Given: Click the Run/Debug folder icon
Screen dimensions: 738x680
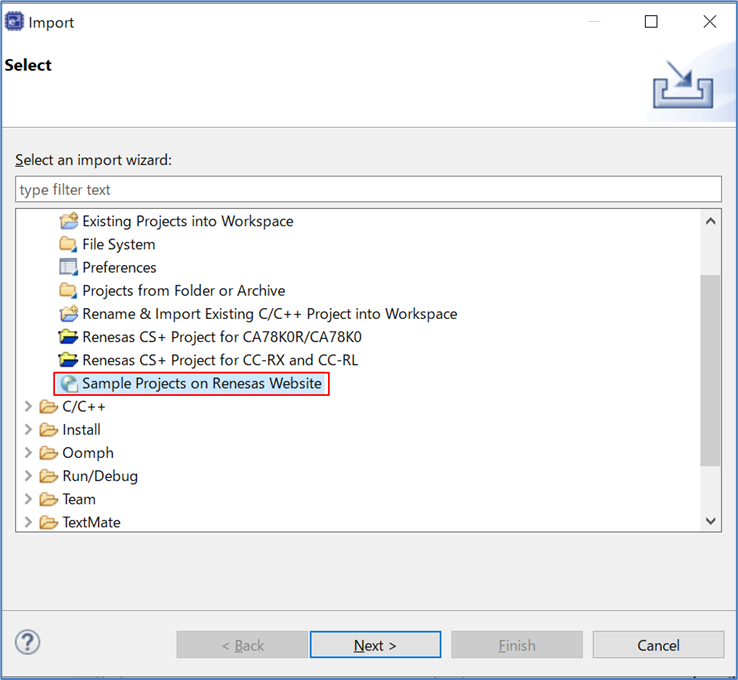Looking at the screenshot, I should (x=48, y=476).
